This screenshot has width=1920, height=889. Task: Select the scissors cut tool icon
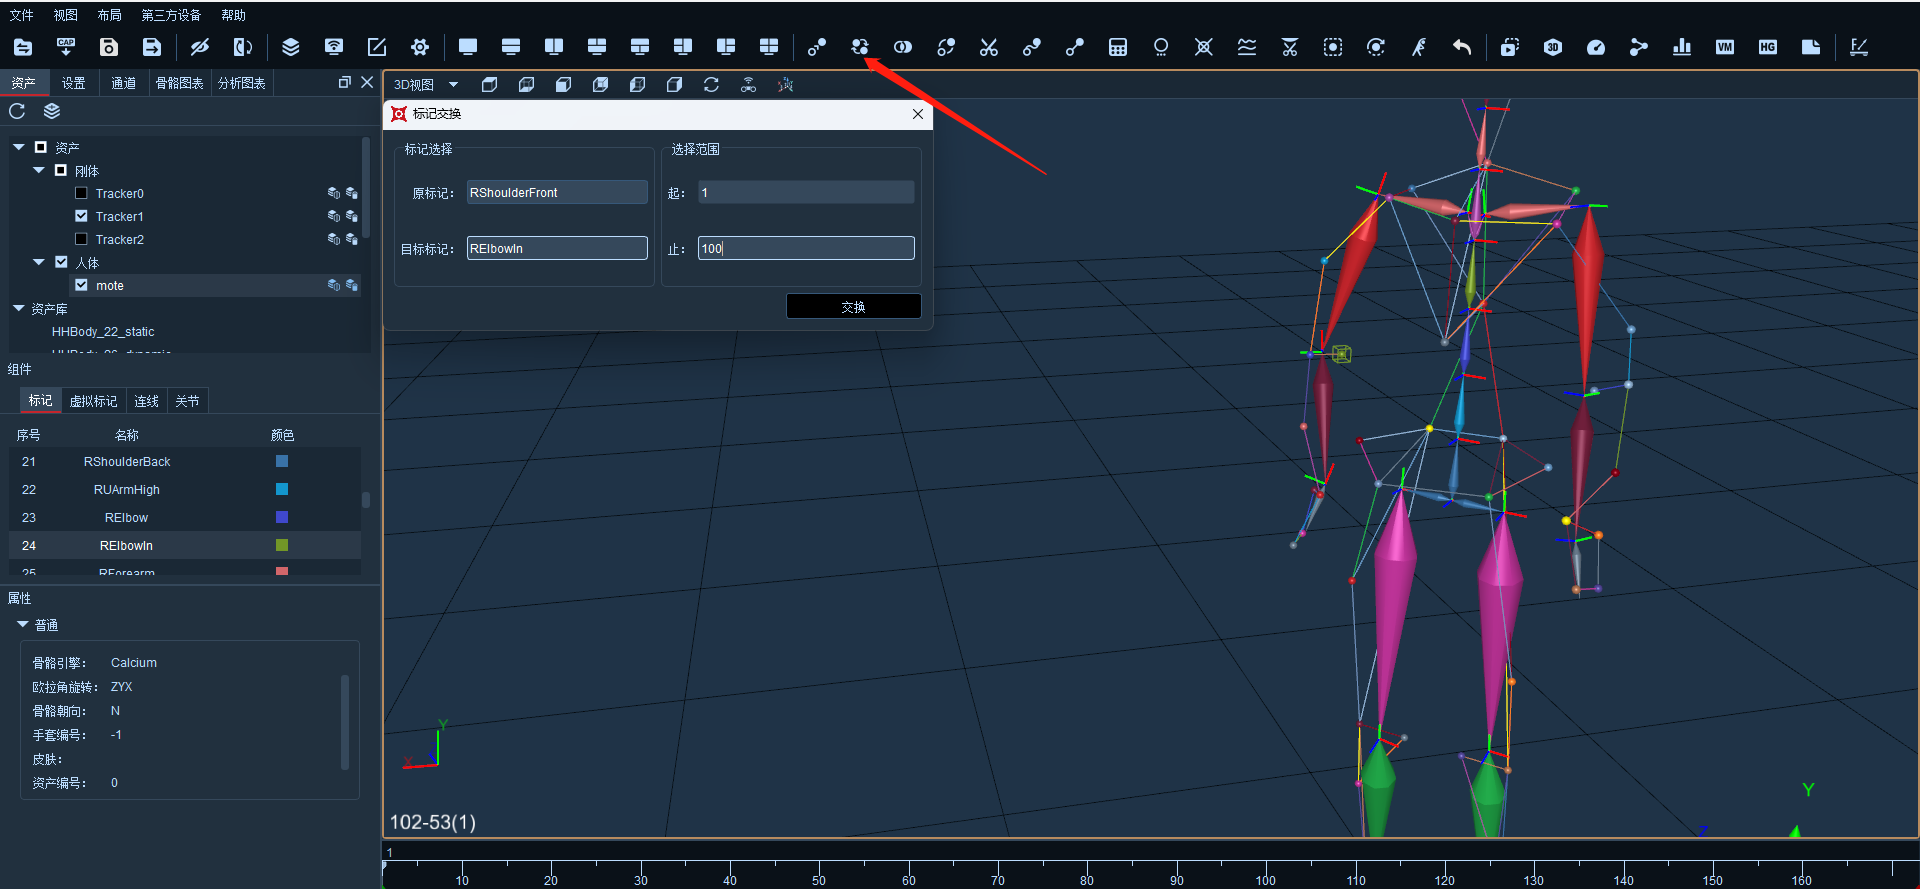[x=989, y=47]
